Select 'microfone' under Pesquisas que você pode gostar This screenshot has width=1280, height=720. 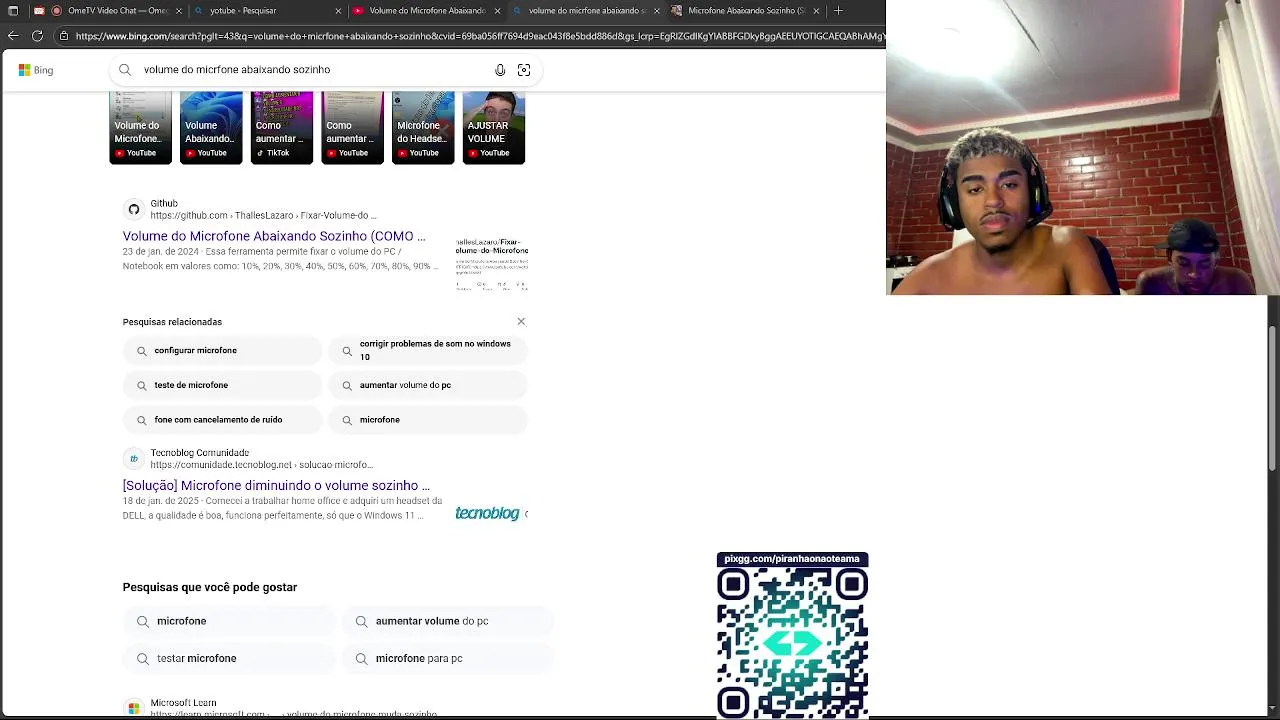pos(229,621)
